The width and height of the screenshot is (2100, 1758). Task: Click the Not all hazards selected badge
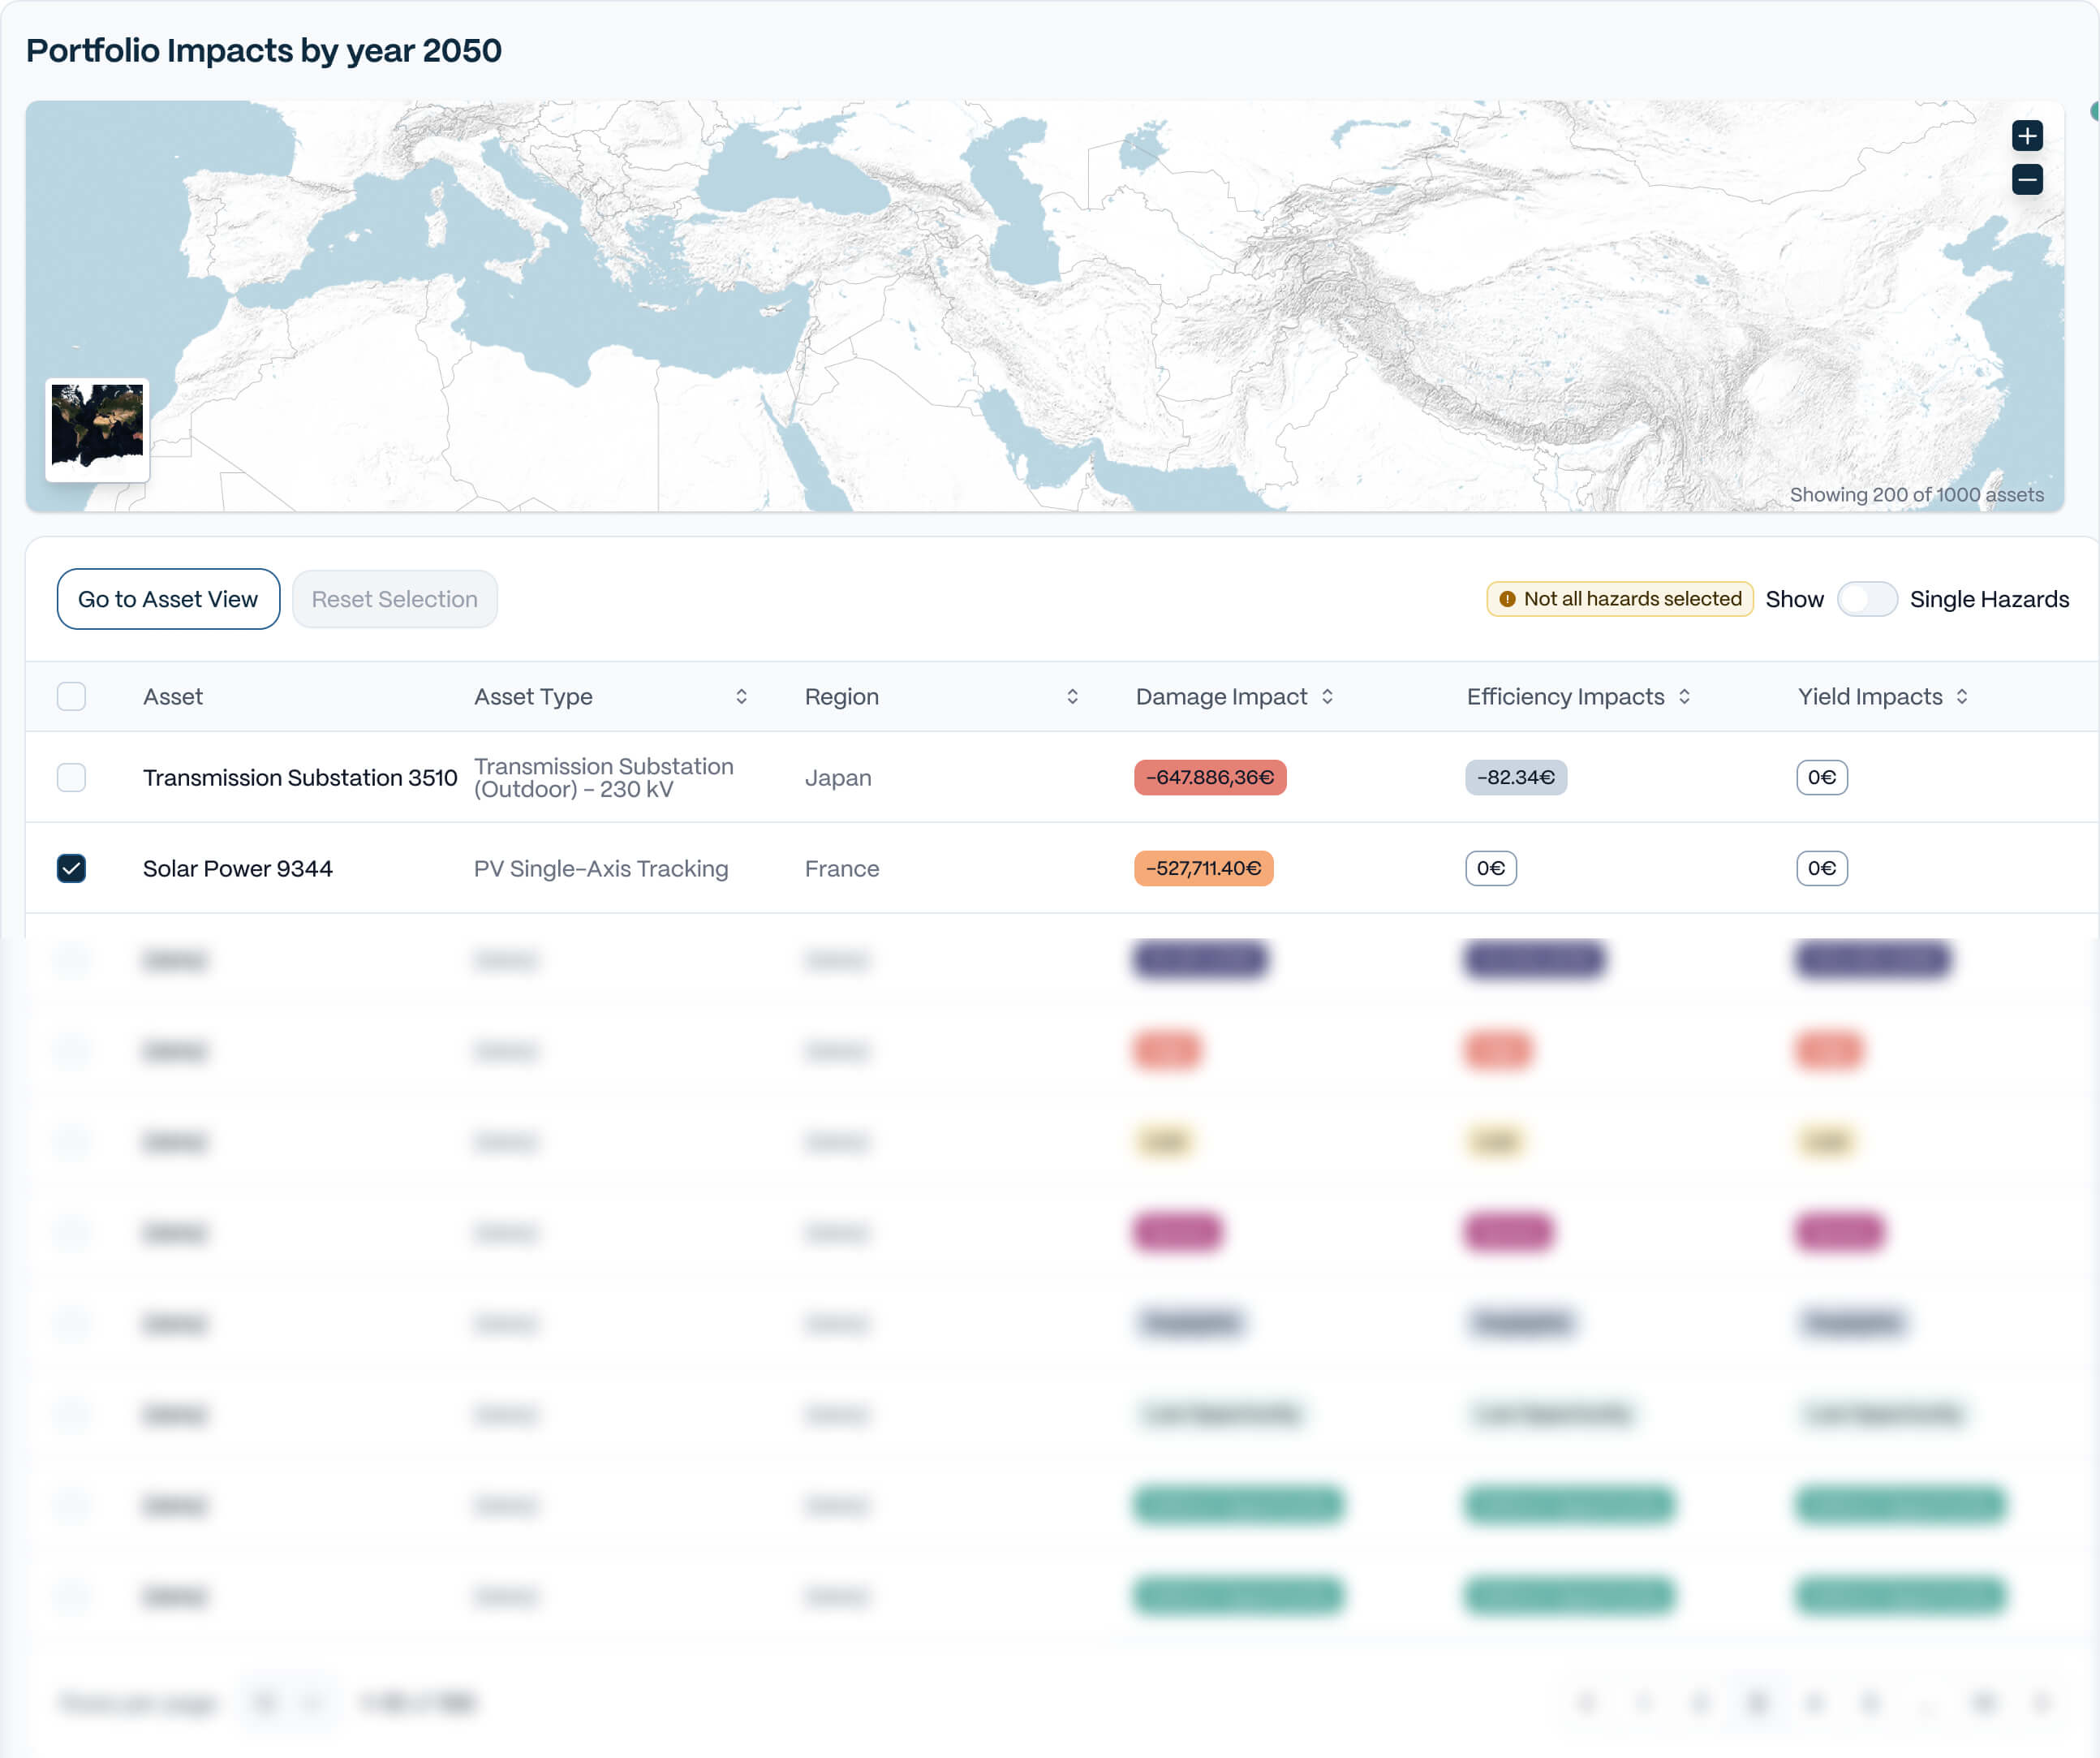[x=1618, y=598]
